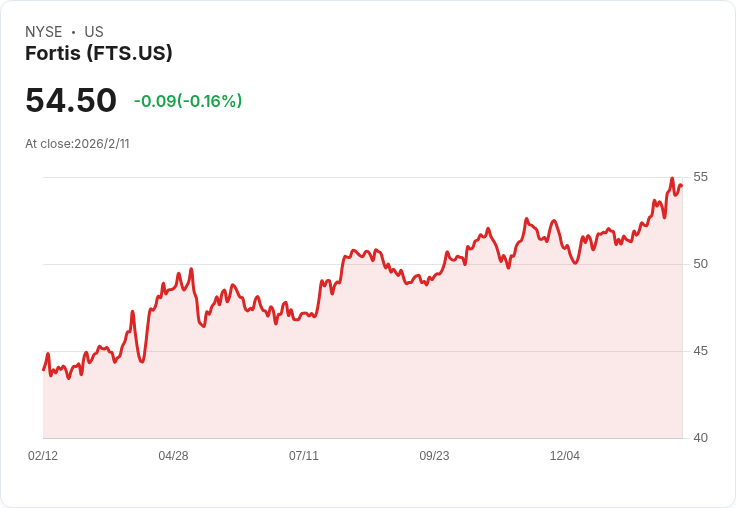
Task: Click the 50 y-axis price label
Action: click(x=700, y=264)
